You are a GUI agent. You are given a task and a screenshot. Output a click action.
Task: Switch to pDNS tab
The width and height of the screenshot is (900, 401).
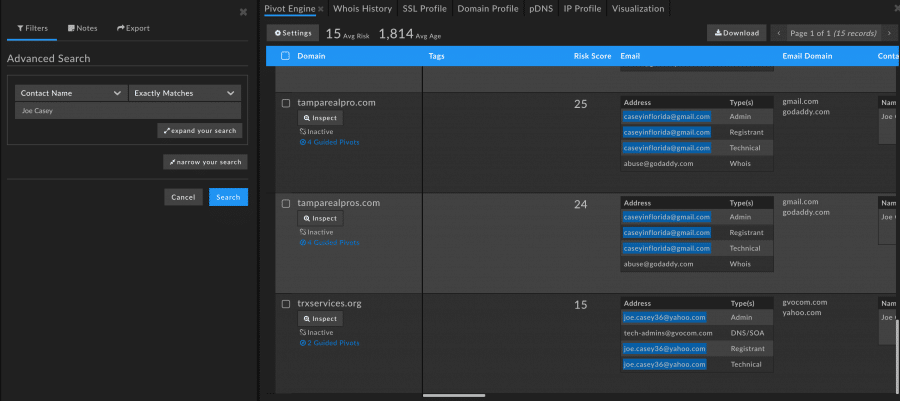point(541,9)
